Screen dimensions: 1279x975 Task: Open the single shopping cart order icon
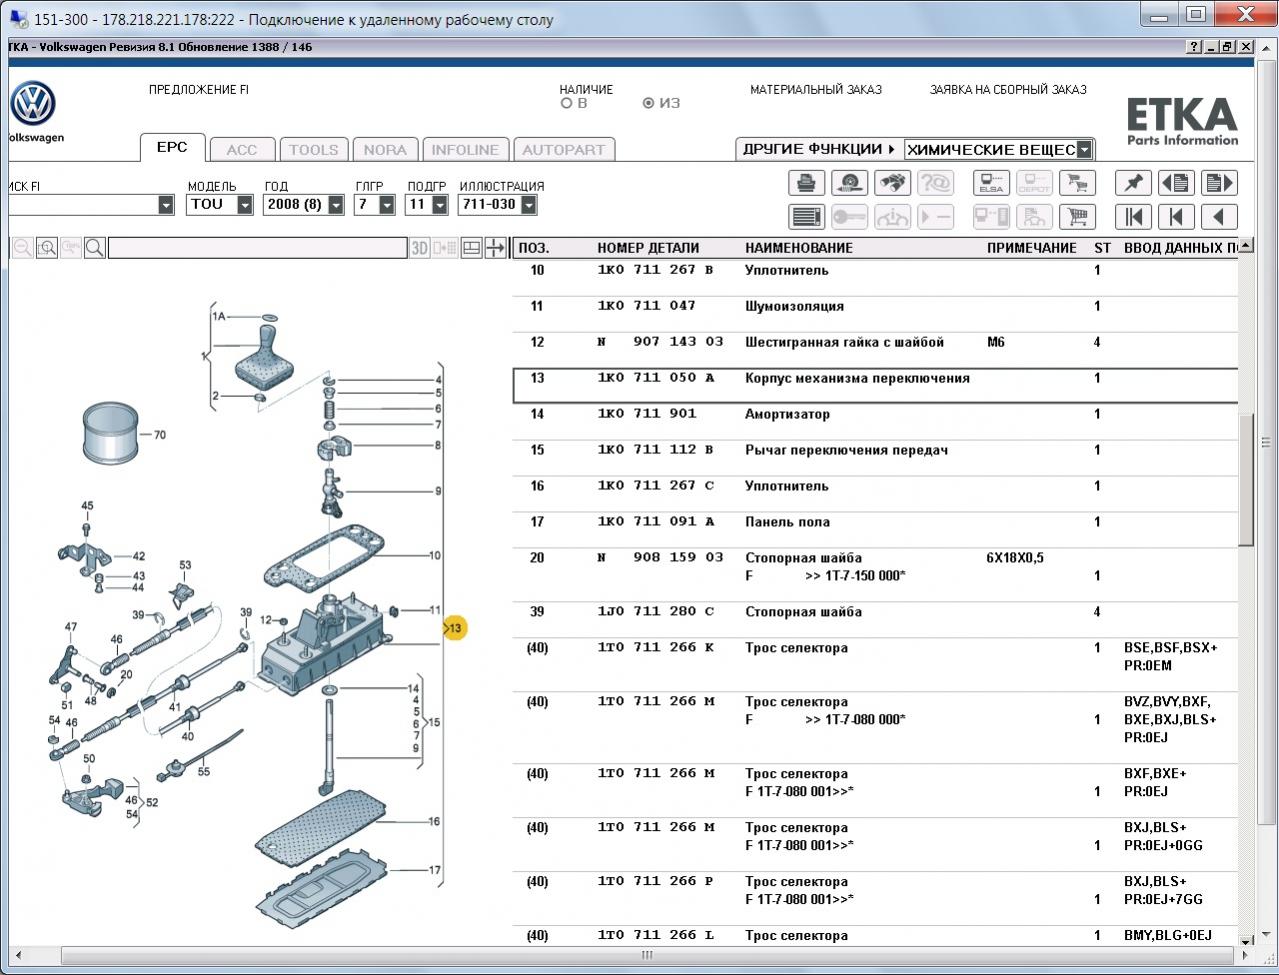click(1077, 217)
